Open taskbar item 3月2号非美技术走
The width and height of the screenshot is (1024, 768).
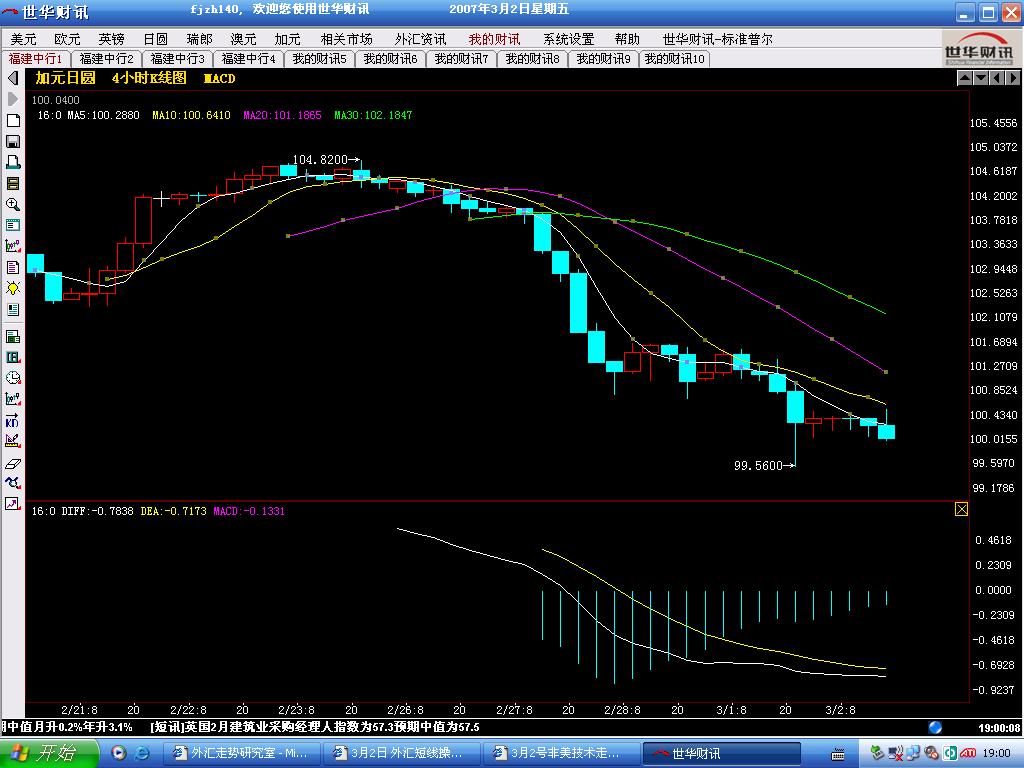[561, 753]
